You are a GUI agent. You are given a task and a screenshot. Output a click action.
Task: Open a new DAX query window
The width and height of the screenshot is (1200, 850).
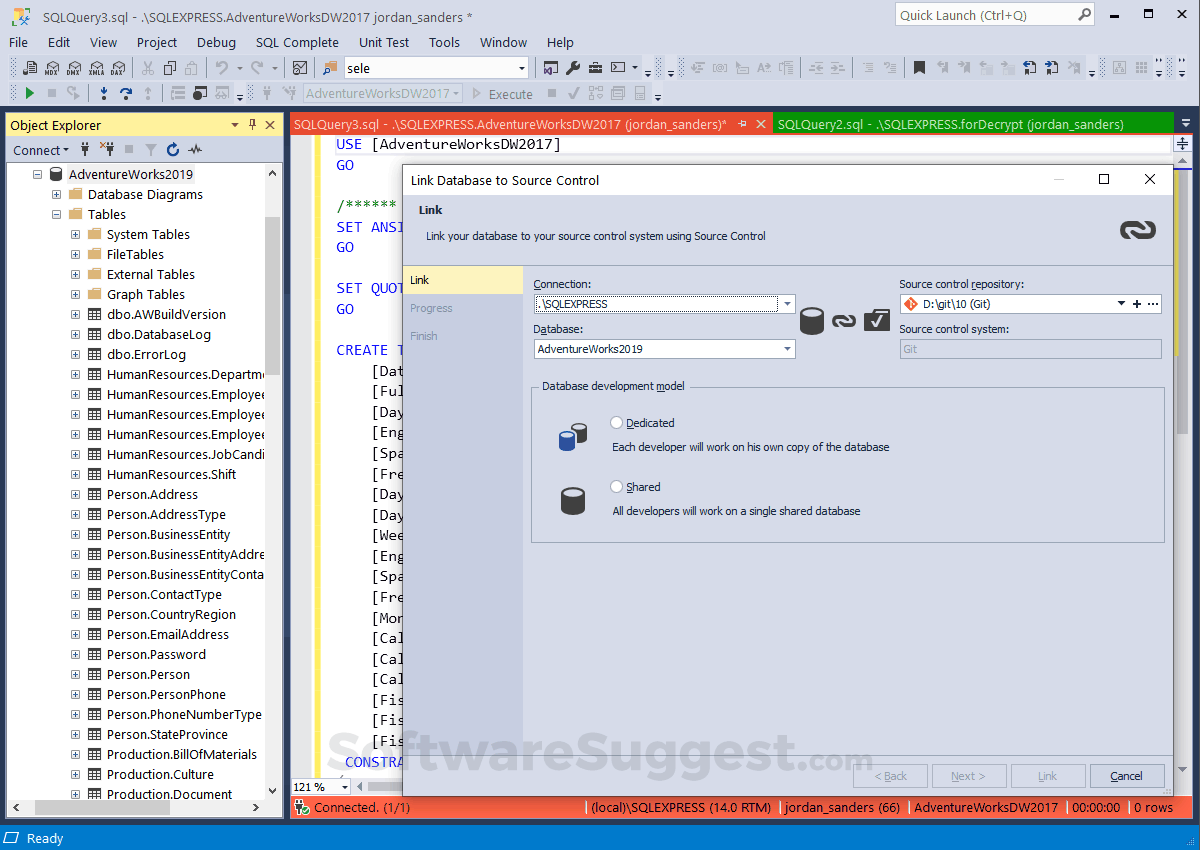[x=118, y=68]
